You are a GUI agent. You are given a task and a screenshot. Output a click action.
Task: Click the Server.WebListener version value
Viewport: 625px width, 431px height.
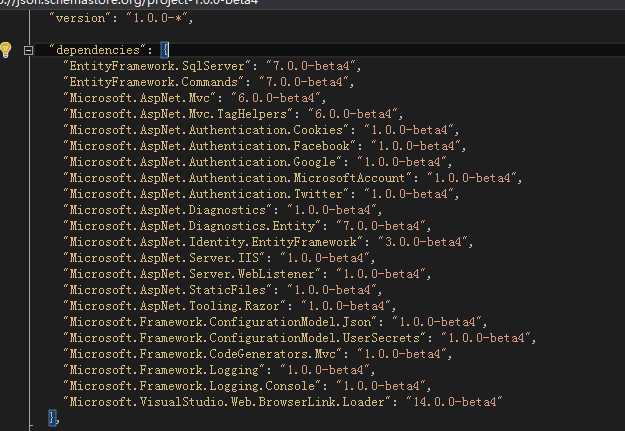[381, 274]
